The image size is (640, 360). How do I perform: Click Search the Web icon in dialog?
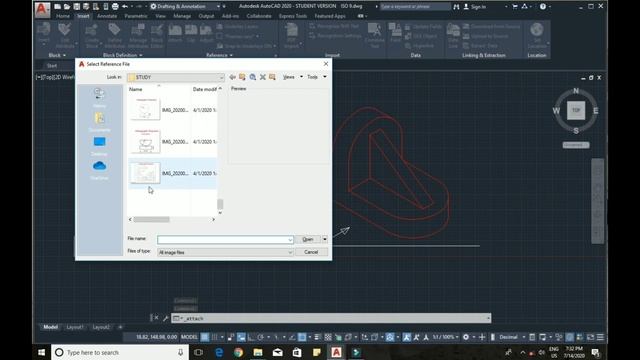tap(253, 77)
